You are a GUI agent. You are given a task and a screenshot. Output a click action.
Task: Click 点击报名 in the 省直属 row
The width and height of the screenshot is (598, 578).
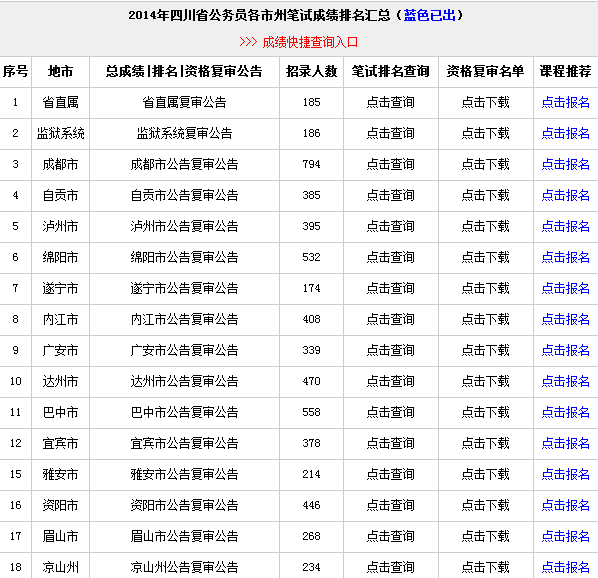click(x=566, y=102)
